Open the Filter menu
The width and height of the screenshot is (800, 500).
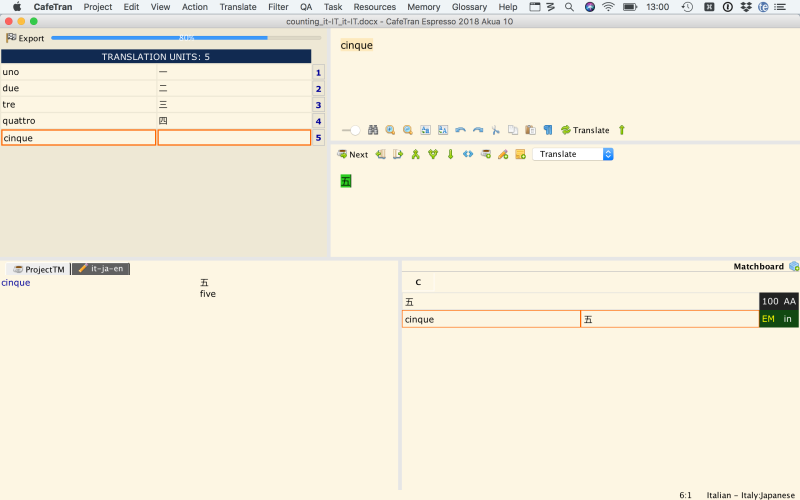[x=278, y=7]
